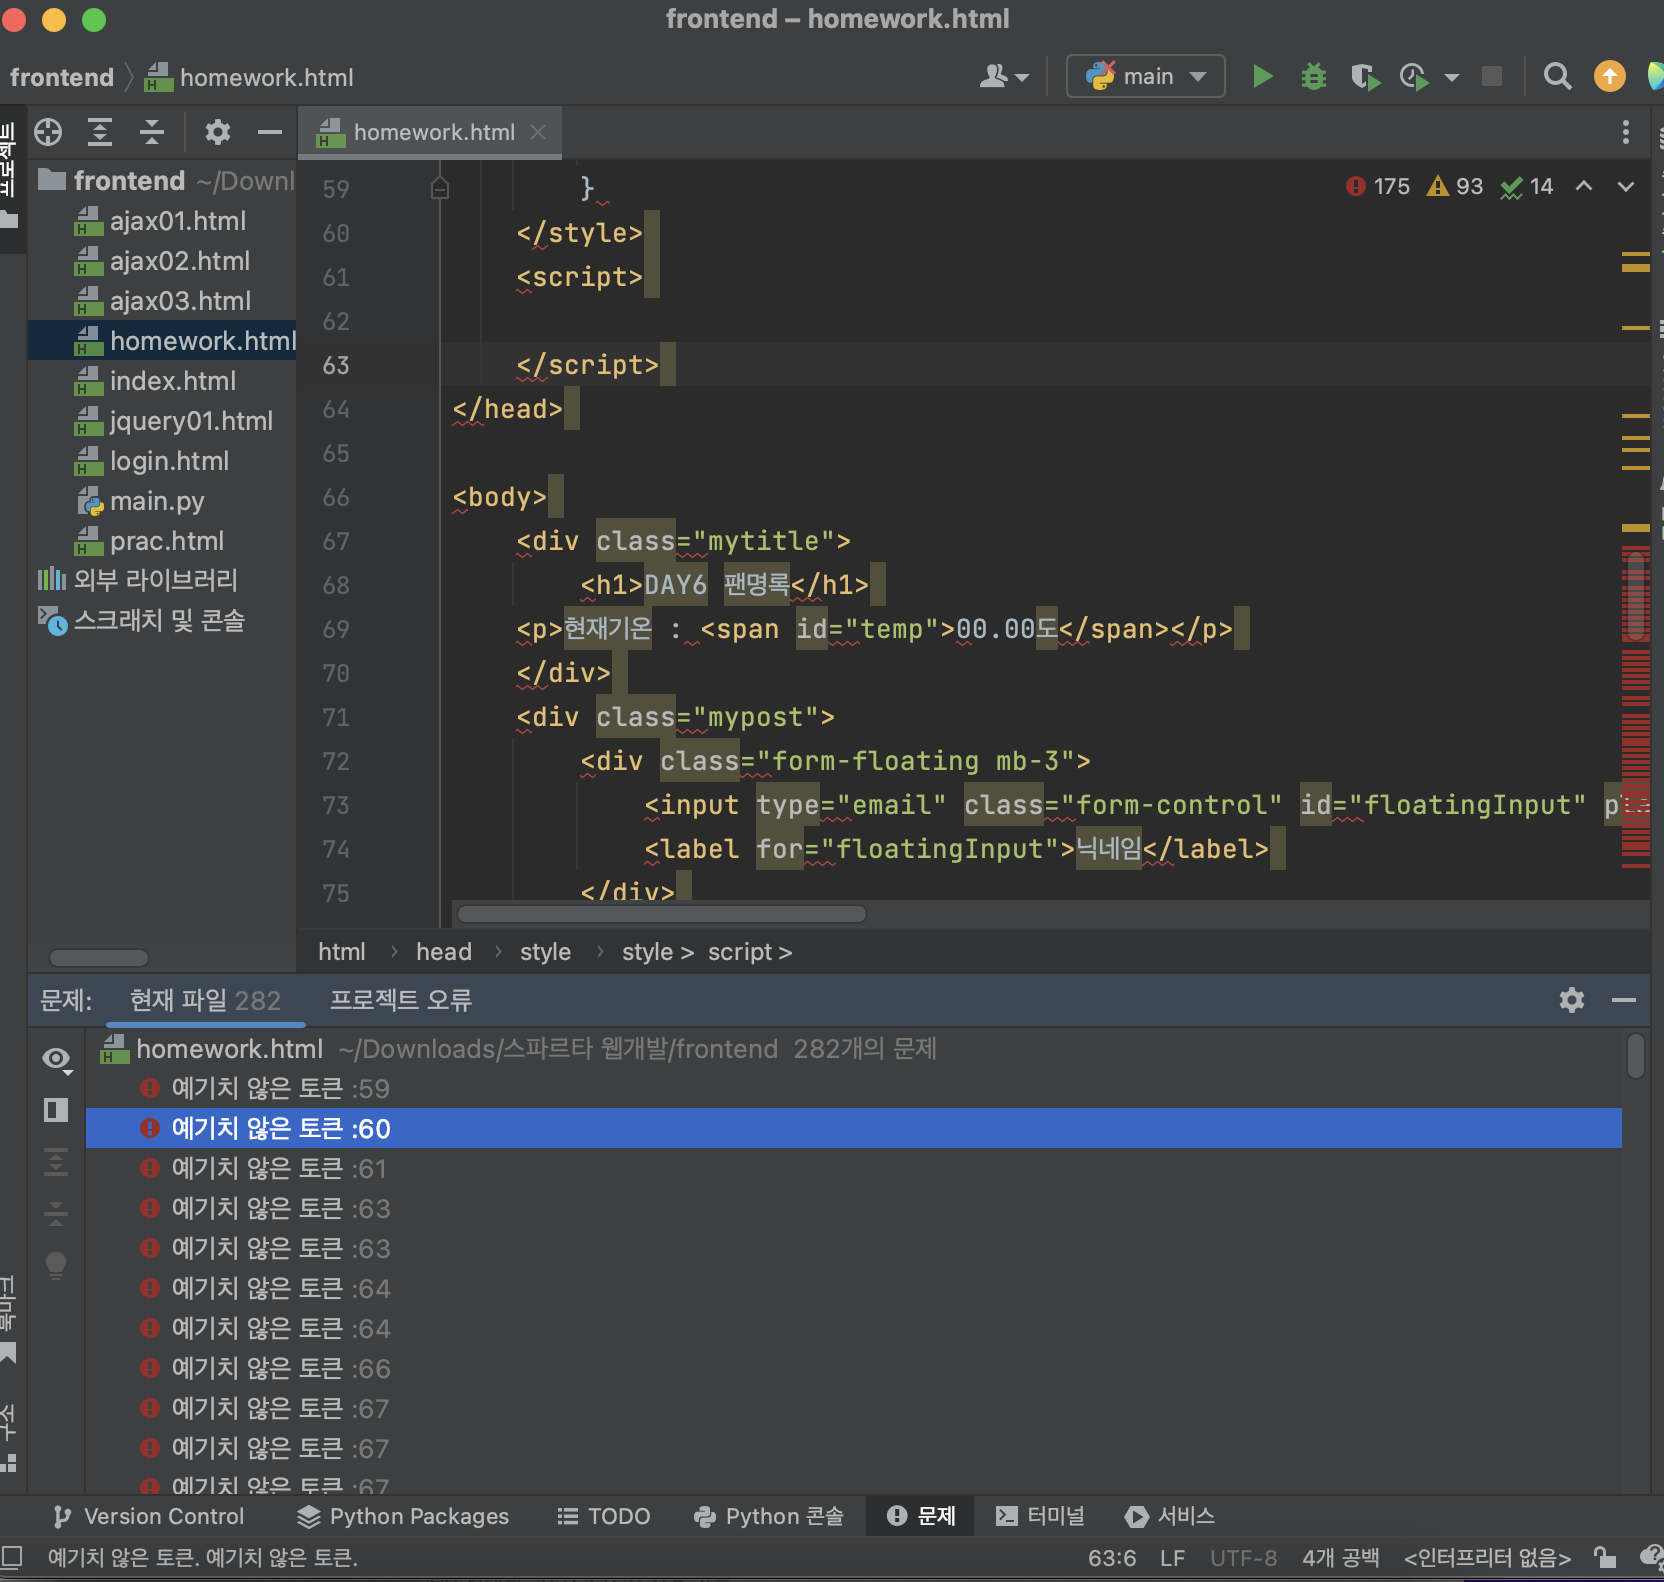
Task: Open problems panel settings gear
Action: [1572, 1000]
